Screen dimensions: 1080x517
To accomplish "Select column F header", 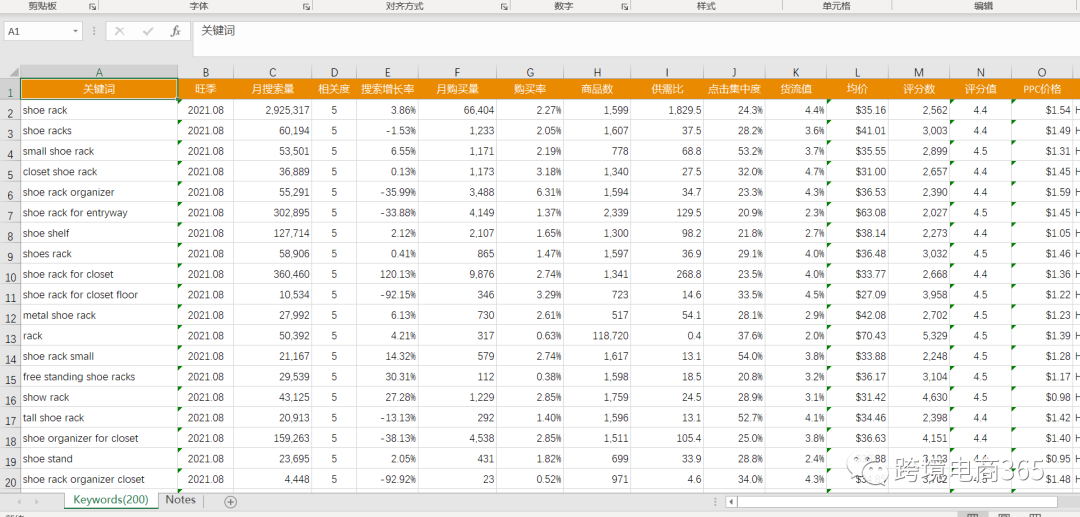I will tap(457, 72).
